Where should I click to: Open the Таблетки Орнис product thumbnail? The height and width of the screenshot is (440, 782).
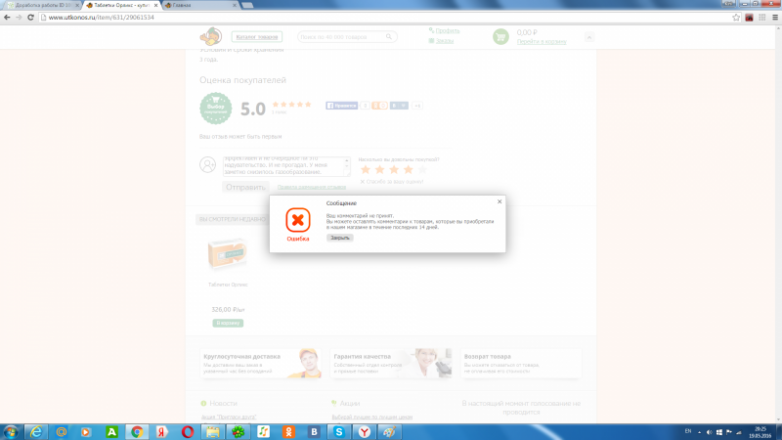[227, 256]
